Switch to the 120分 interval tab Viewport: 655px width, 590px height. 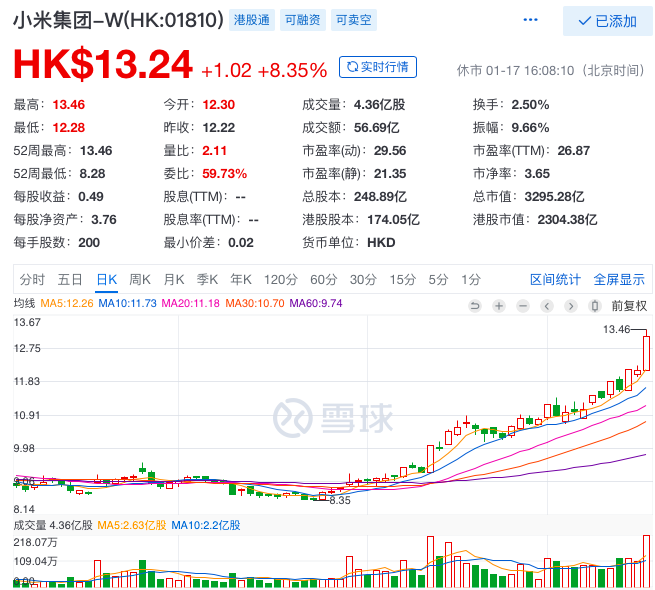point(281,279)
